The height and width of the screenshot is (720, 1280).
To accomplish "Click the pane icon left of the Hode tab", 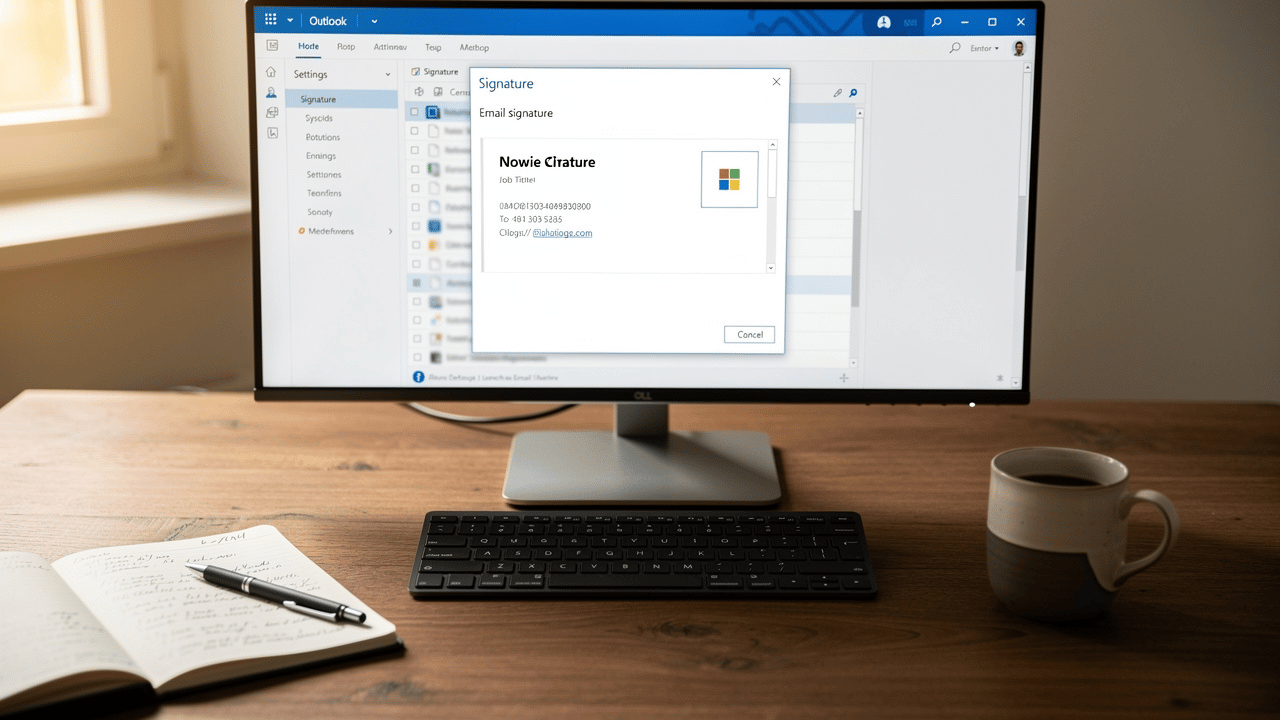I will click(x=272, y=46).
